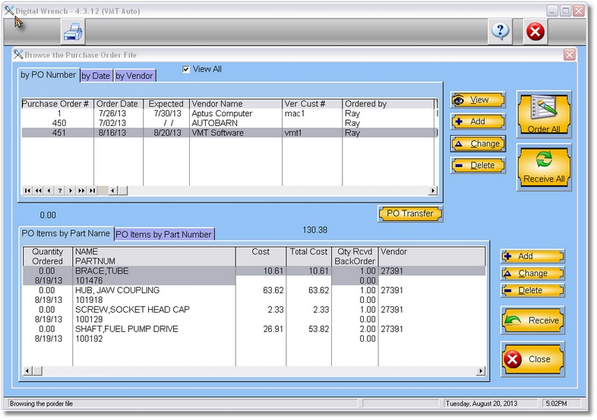Open the PO Items by Part Number tab
The width and height of the screenshot is (597, 420).
(164, 234)
